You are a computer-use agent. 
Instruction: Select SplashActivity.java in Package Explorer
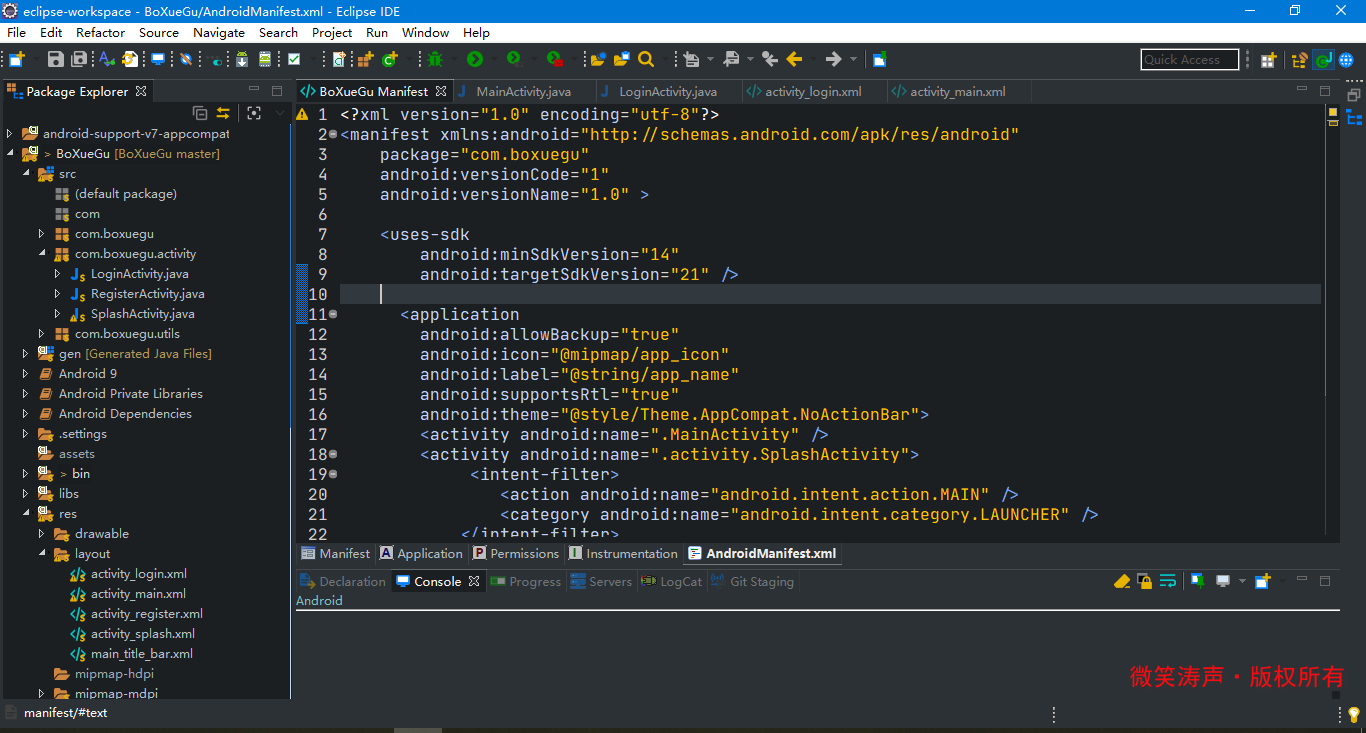pyautogui.click(x=142, y=314)
